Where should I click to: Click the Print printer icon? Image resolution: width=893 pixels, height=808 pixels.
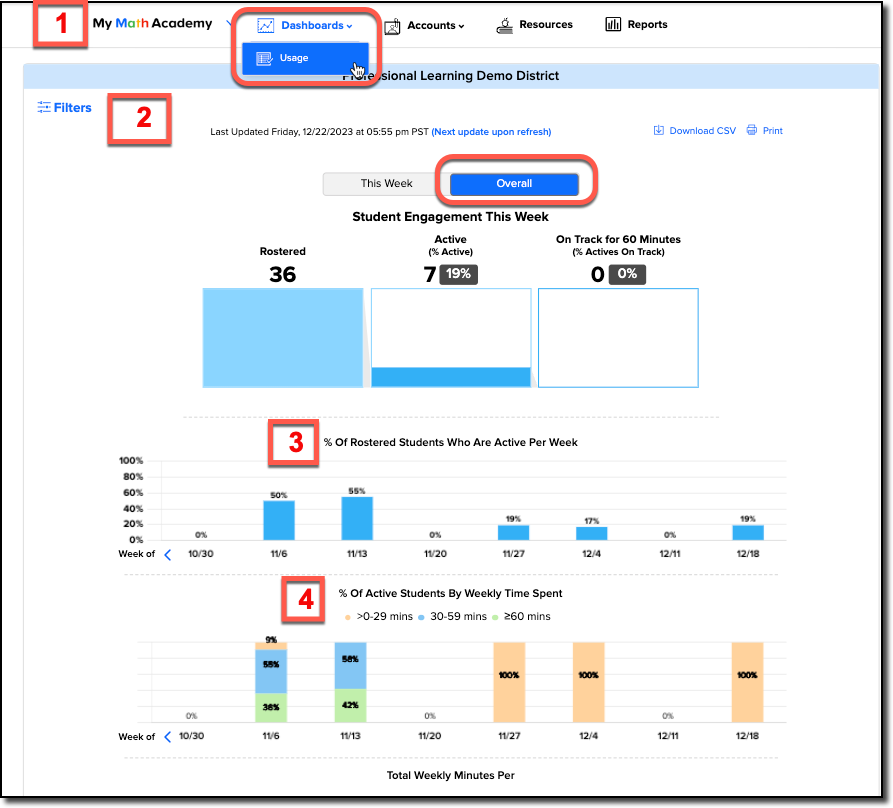point(752,130)
